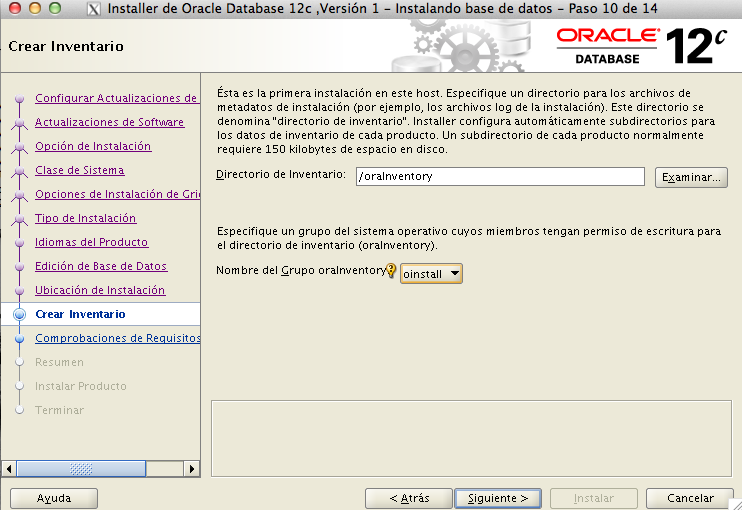Viewport: 742px width, 510px height.
Task: Go to Ubicación de Instalación step
Action: coord(100,290)
